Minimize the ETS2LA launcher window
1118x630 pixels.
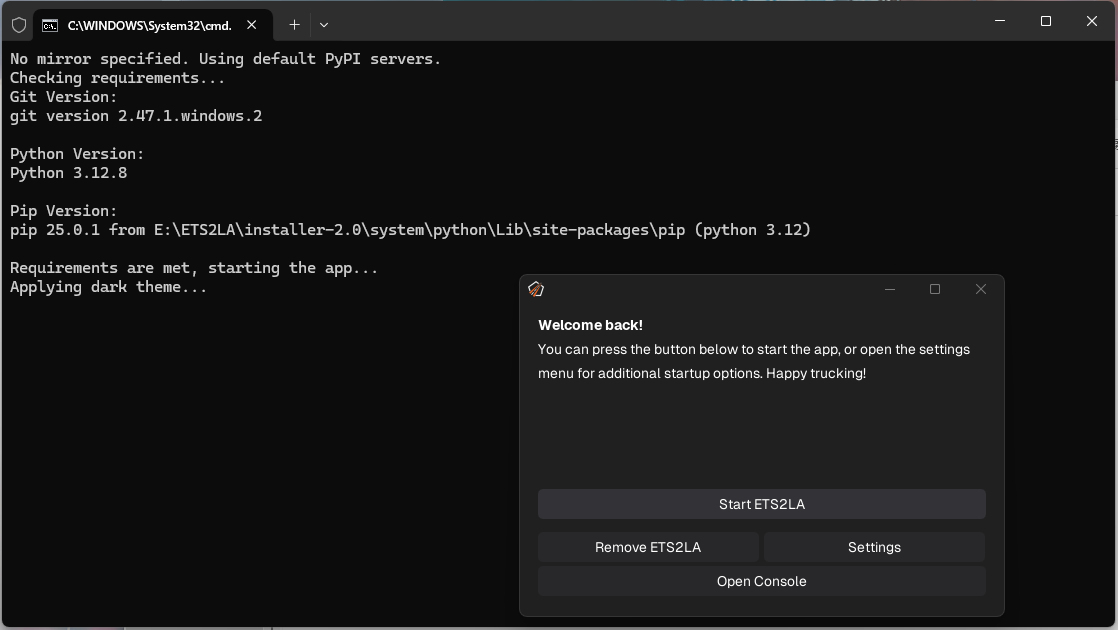pos(890,289)
